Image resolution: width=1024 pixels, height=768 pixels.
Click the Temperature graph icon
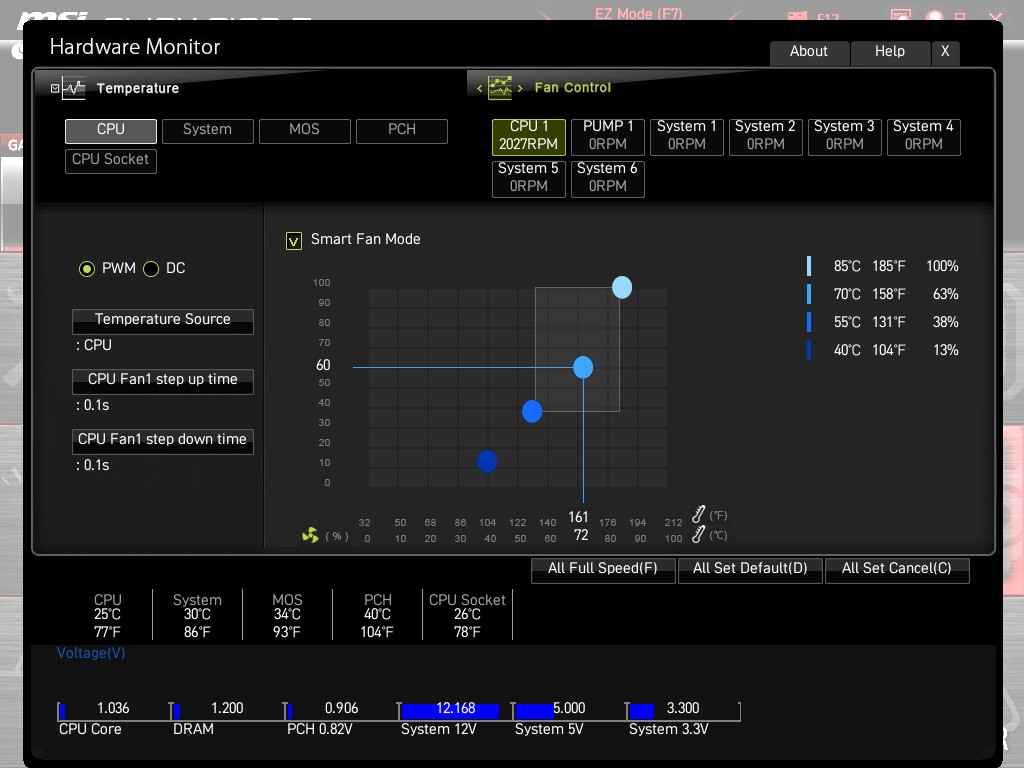(74, 88)
